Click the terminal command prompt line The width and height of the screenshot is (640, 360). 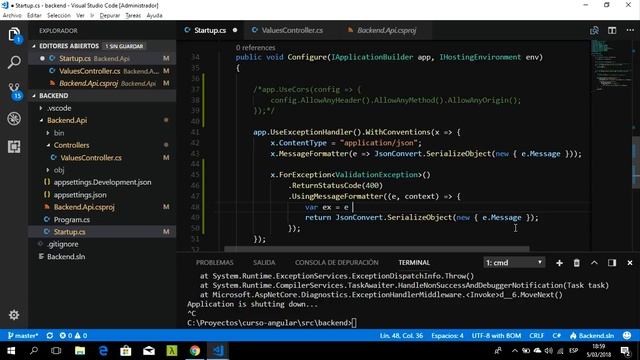271,323
